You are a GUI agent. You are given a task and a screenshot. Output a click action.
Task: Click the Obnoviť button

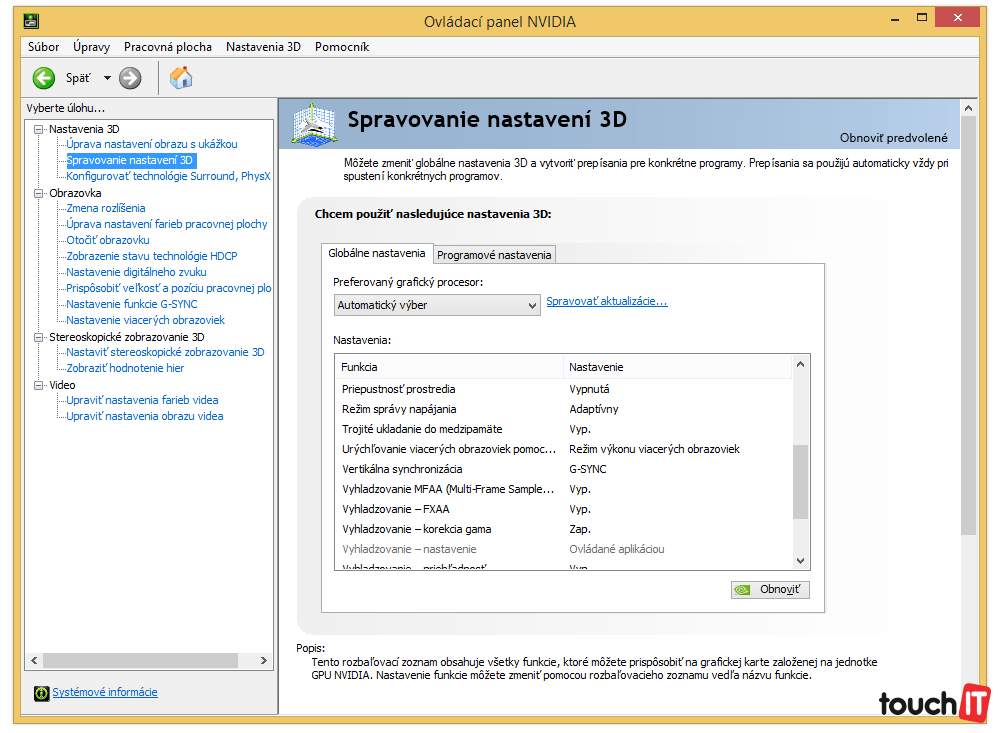pos(770,590)
